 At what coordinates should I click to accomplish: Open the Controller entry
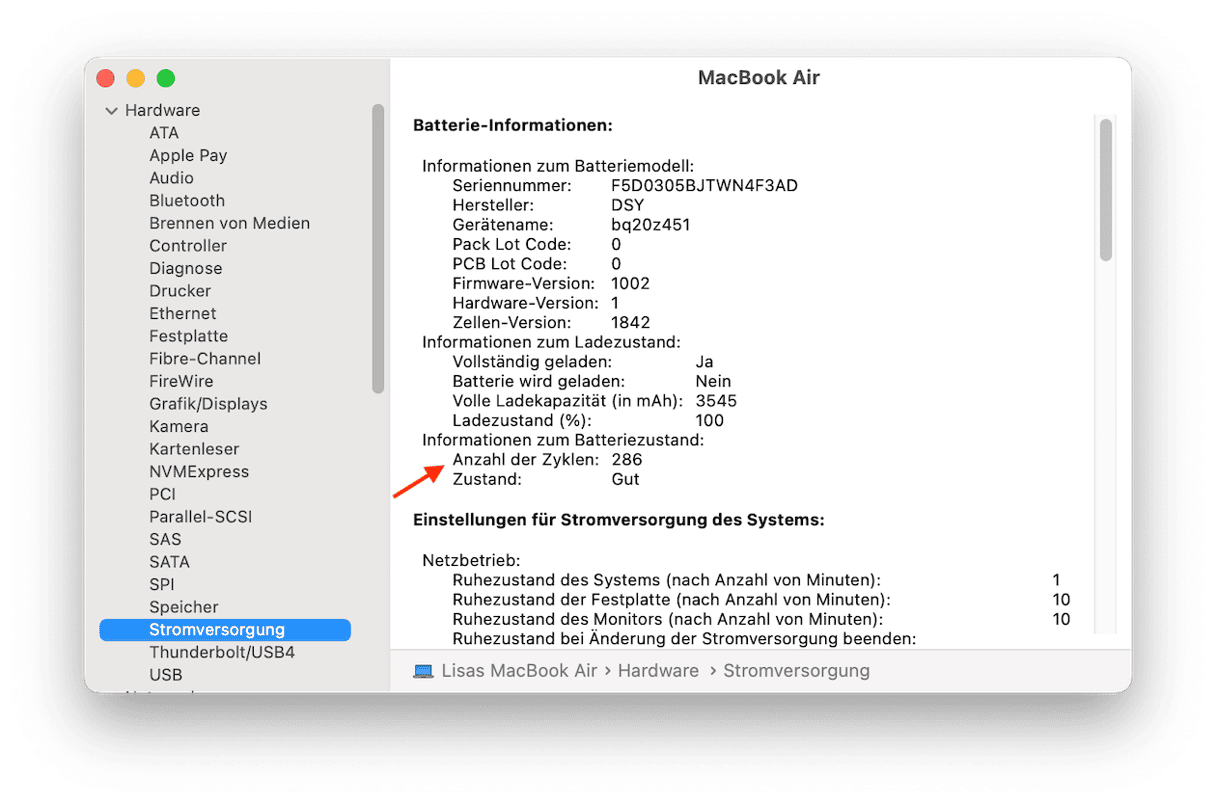tap(188, 246)
